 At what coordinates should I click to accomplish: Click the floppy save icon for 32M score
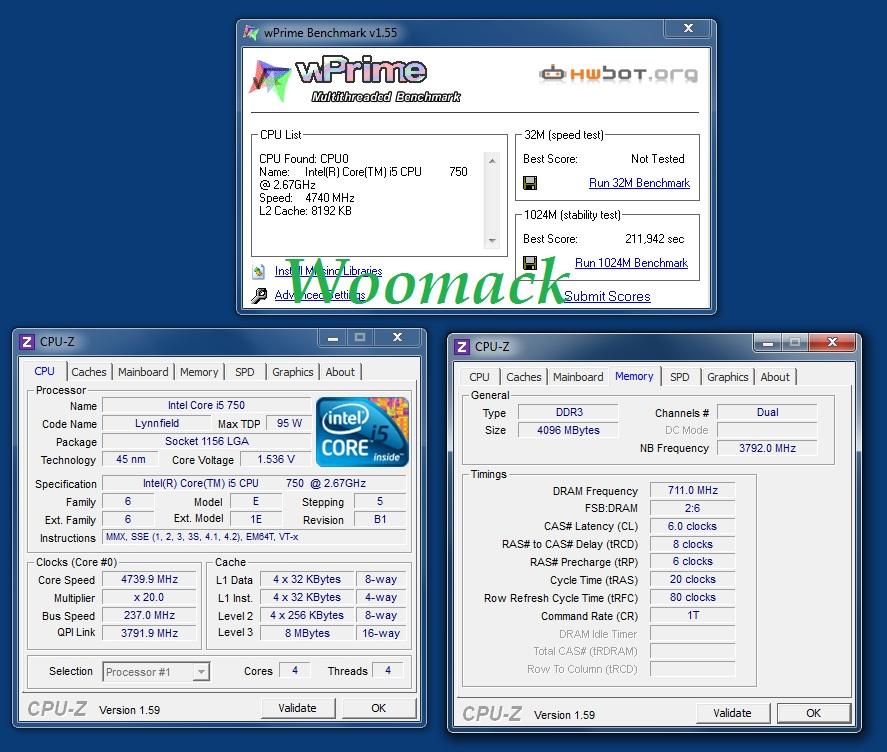[530, 183]
